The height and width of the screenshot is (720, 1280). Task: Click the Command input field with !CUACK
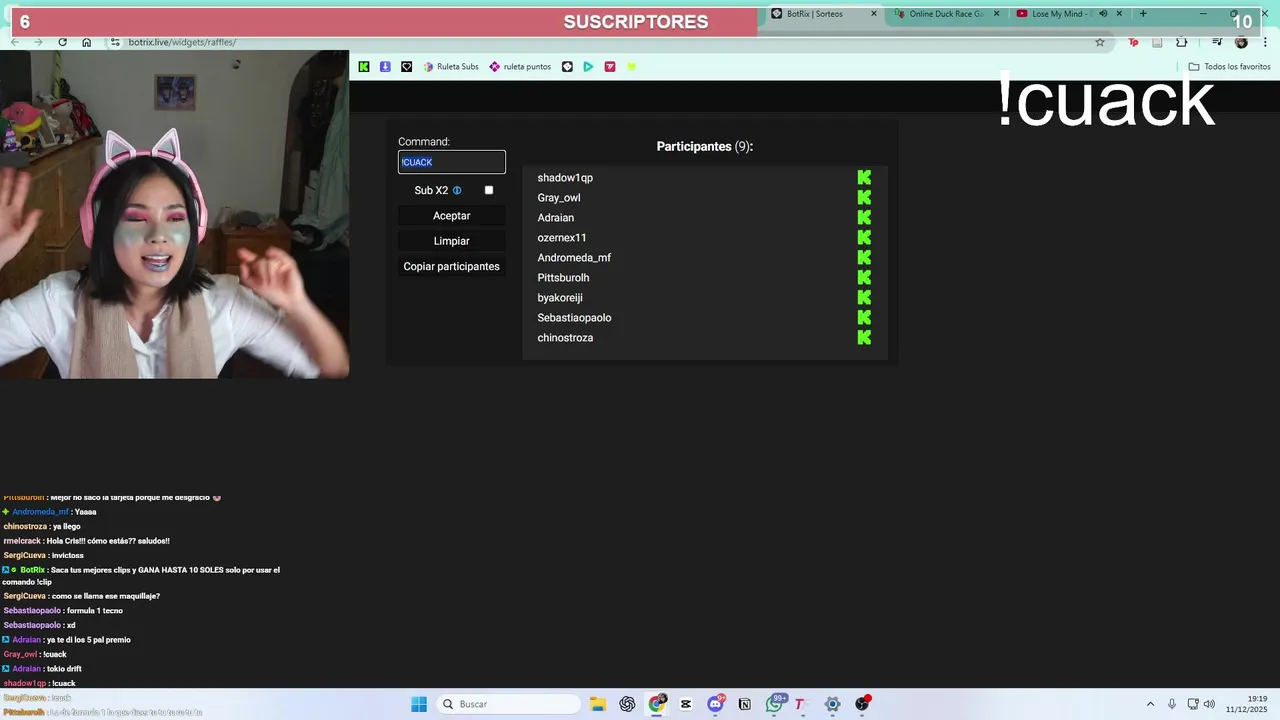(x=451, y=162)
